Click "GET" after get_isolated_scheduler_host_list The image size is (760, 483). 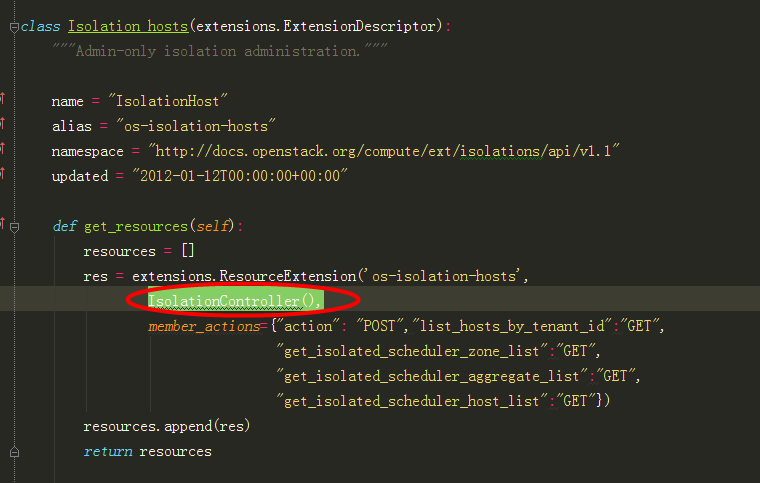[575, 401]
